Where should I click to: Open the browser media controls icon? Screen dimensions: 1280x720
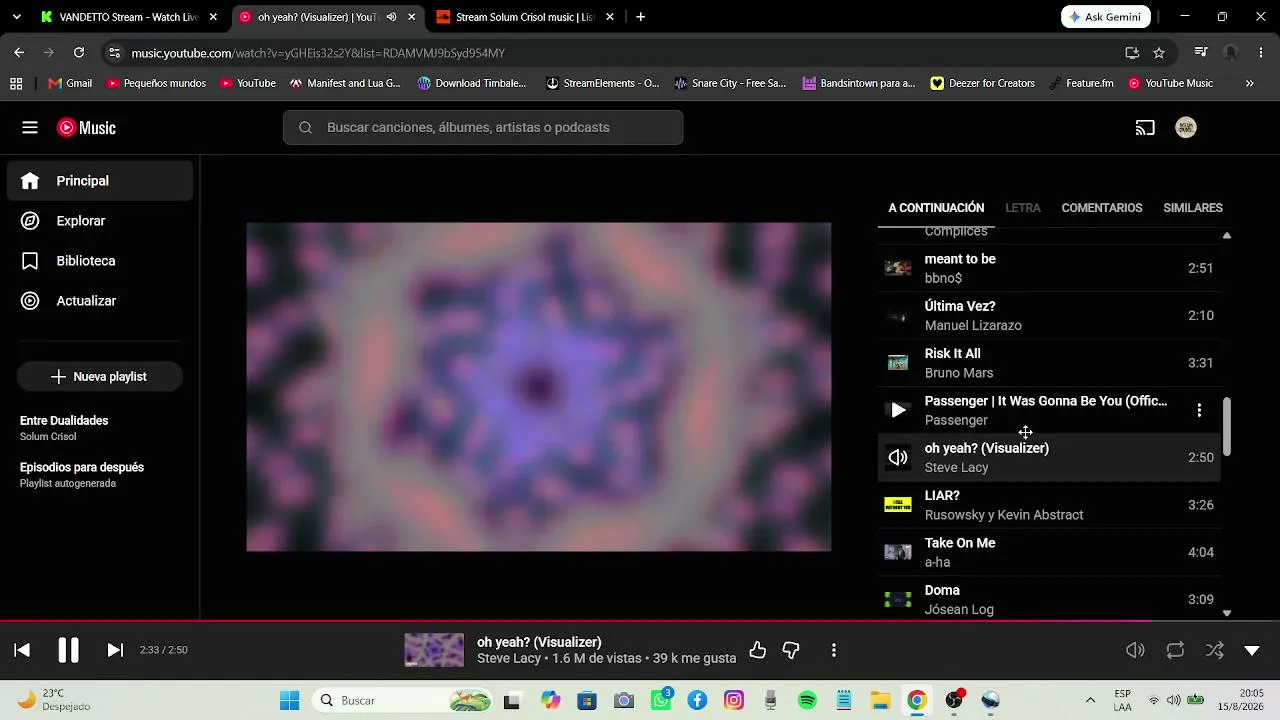[1201, 52]
